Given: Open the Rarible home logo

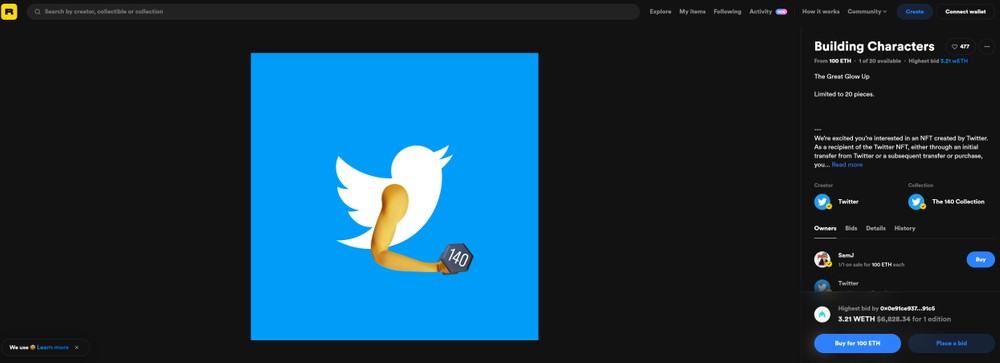Looking at the screenshot, I should [9, 11].
